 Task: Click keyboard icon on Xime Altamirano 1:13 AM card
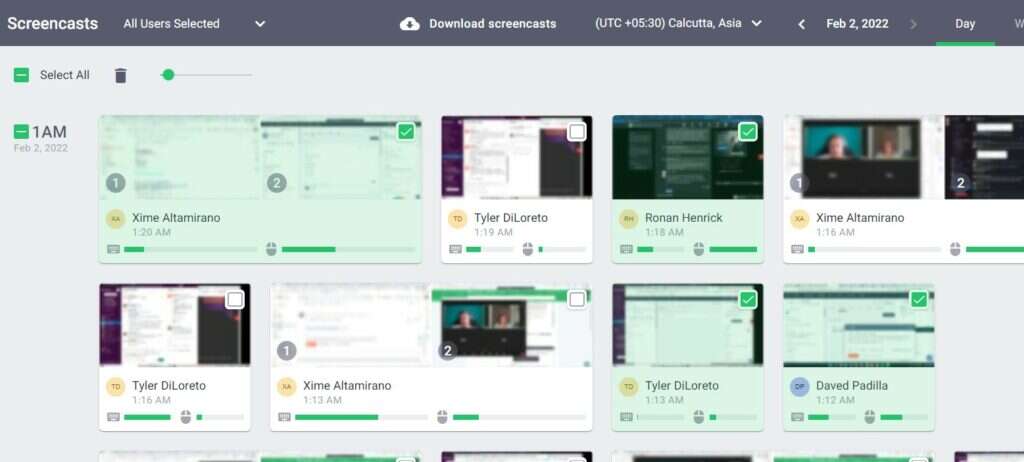(x=285, y=417)
